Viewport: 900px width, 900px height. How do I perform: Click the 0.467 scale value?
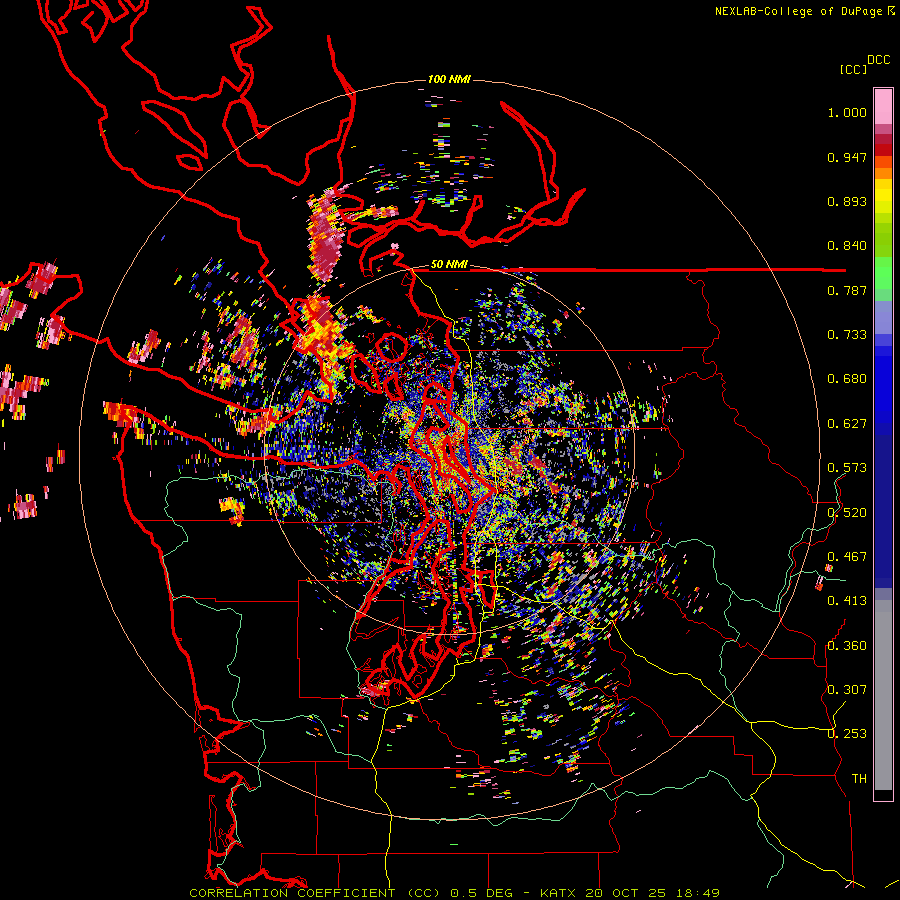point(847,556)
